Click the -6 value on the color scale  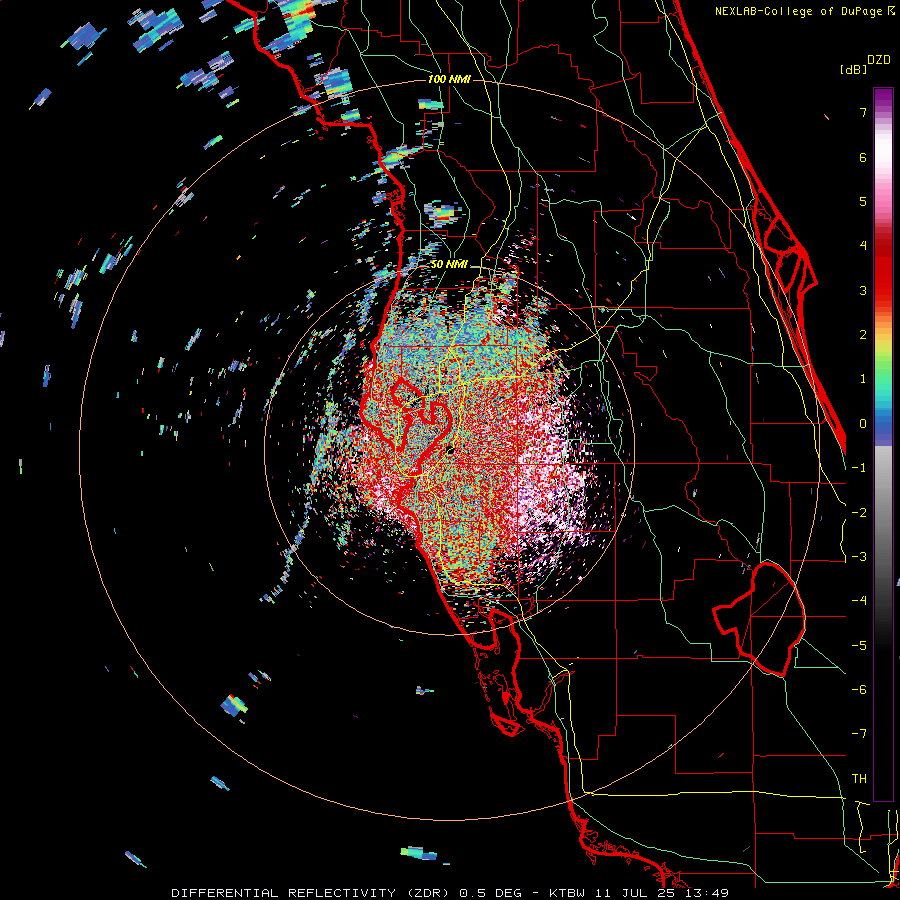[x=859, y=690]
